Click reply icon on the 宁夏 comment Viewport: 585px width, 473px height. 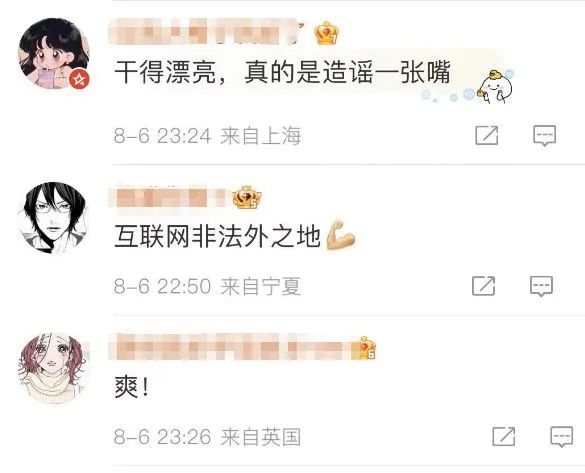(x=541, y=286)
